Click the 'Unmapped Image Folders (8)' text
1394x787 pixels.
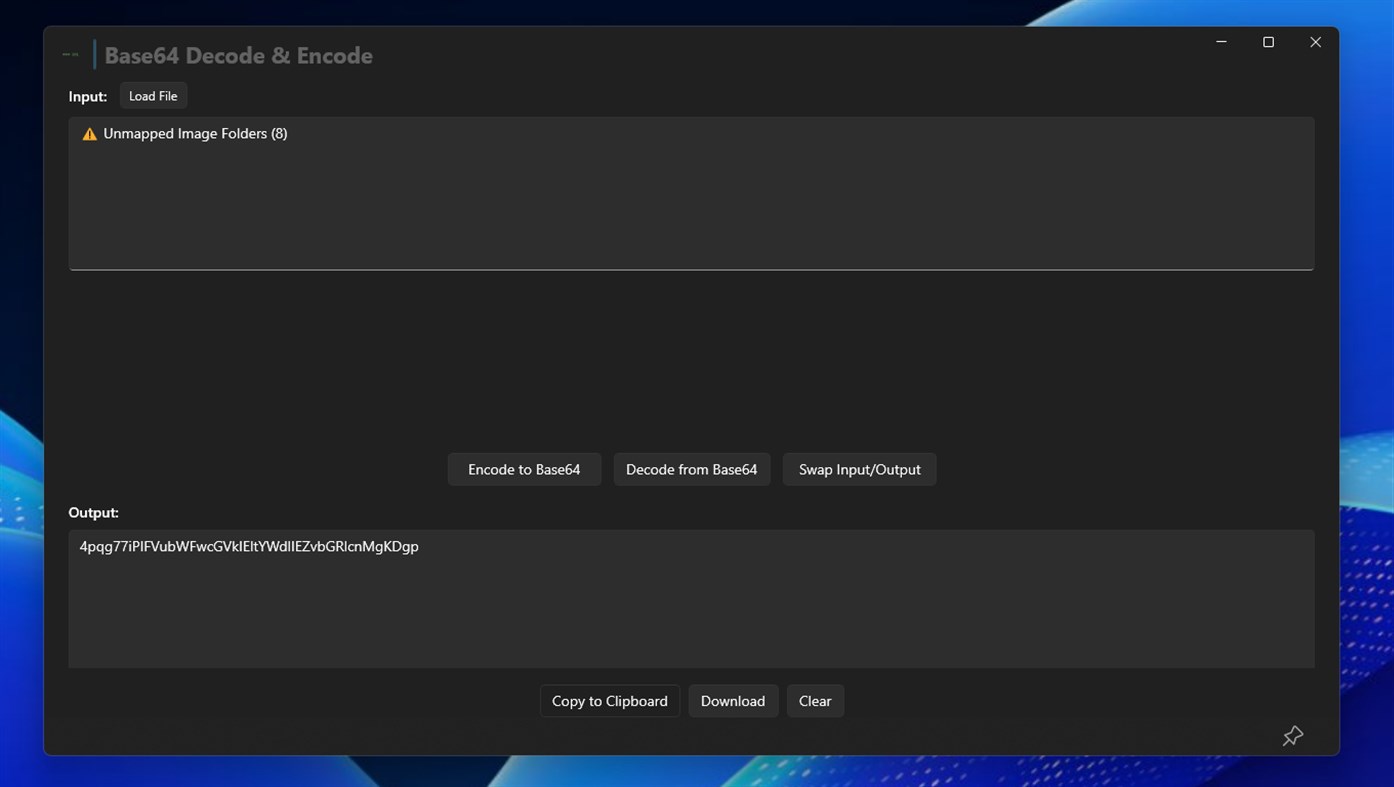point(195,134)
